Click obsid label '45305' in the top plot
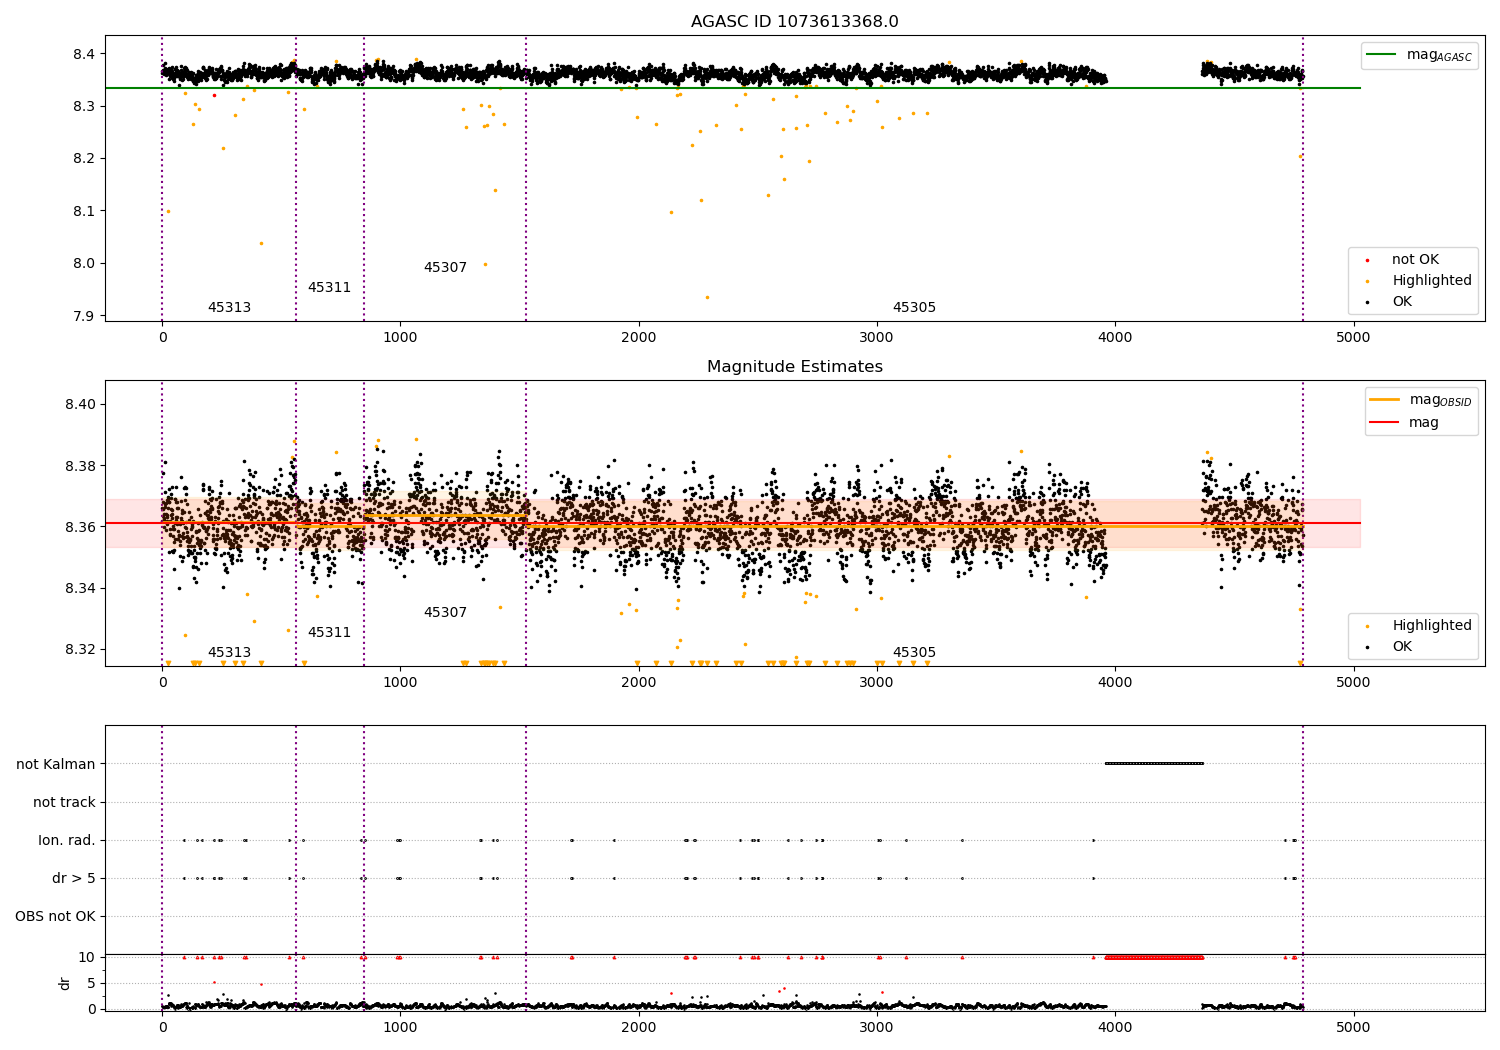This screenshot has width=1500, height=1050. click(x=914, y=308)
